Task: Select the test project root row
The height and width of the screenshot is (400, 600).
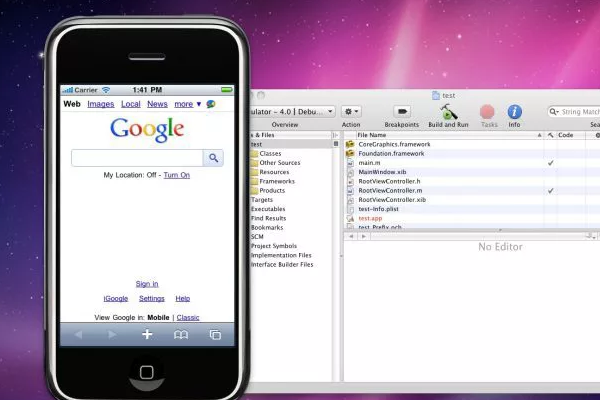Action: pyautogui.click(x=291, y=144)
